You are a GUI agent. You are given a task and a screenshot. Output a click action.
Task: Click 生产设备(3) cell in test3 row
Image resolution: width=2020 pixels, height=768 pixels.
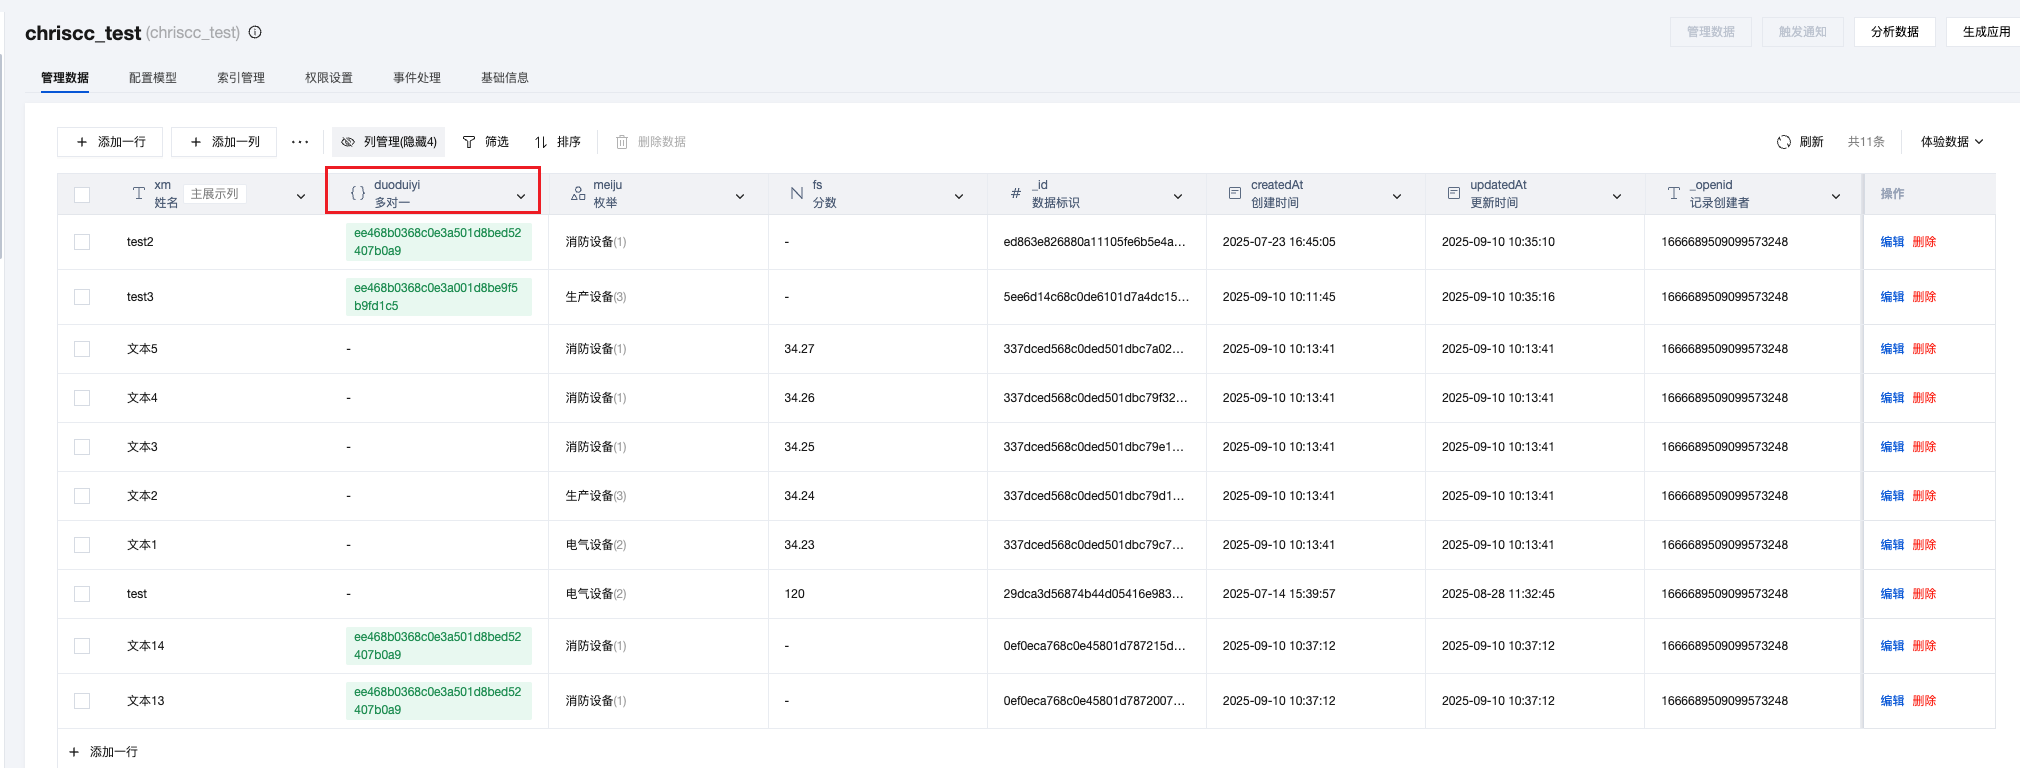point(596,297)
